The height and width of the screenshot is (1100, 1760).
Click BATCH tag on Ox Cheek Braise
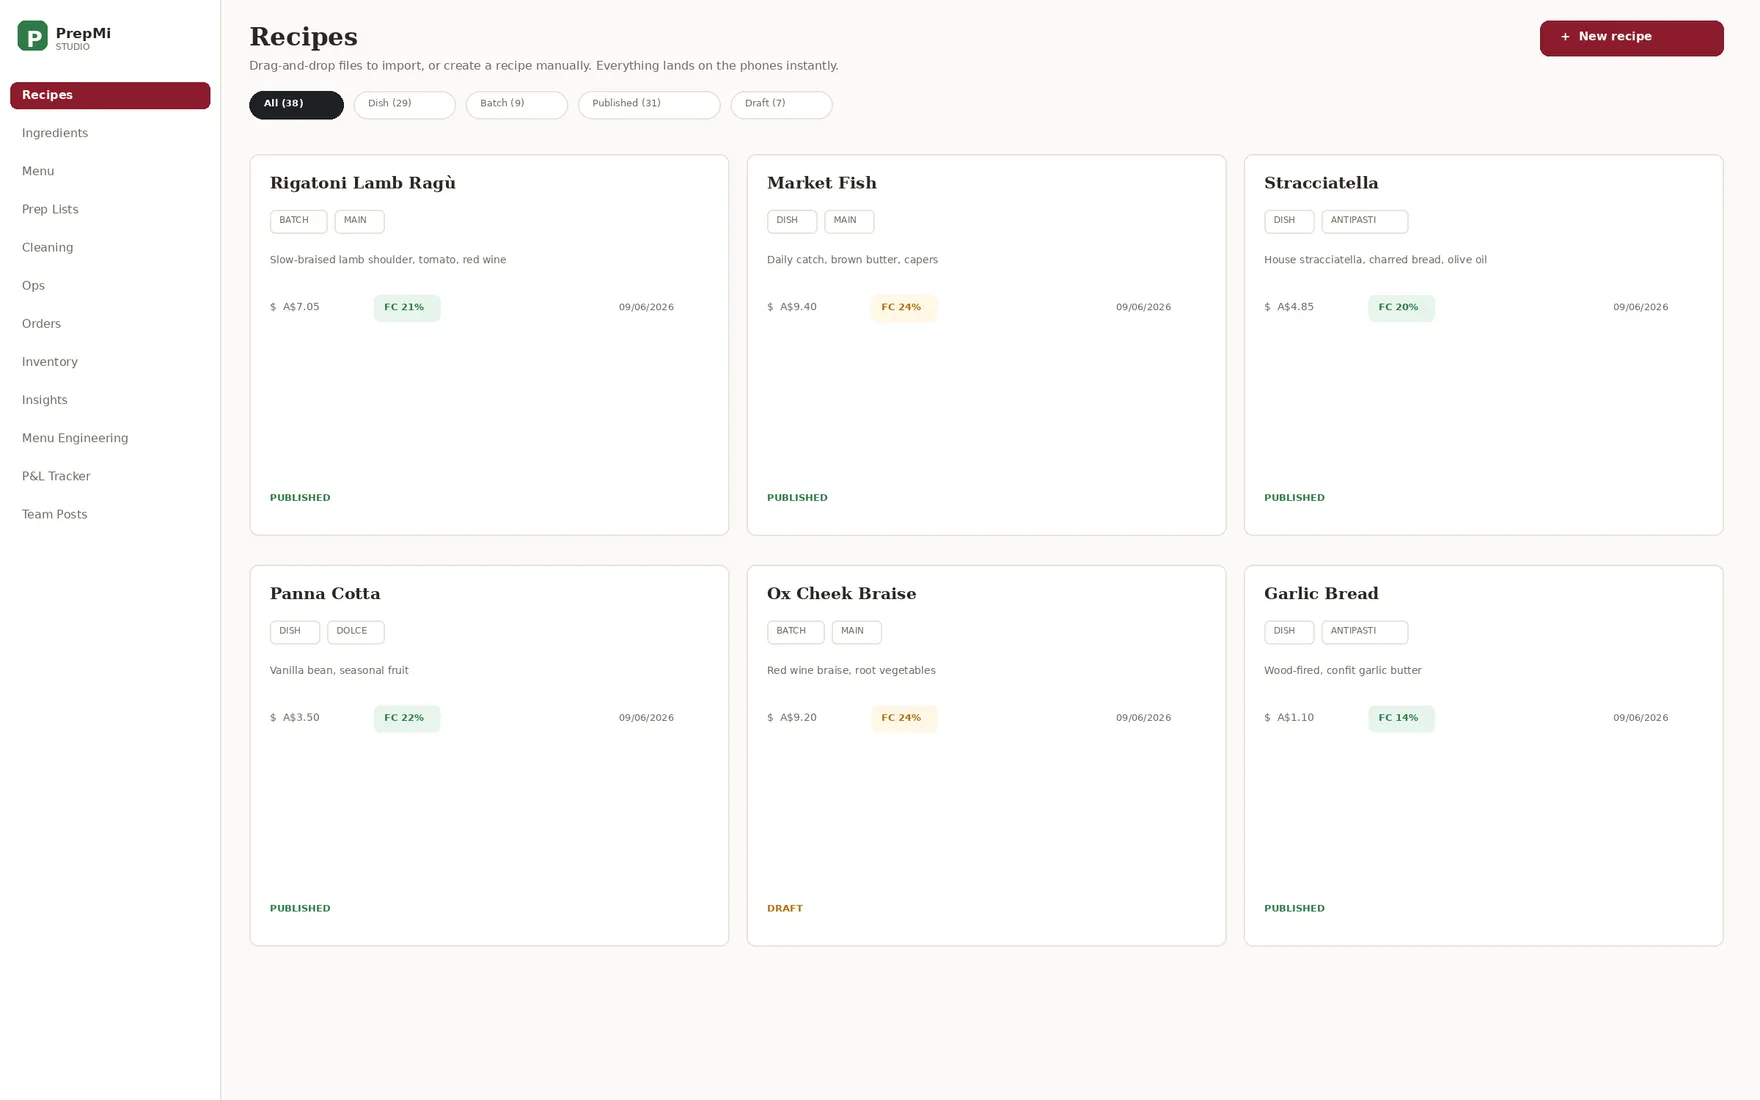click(x=795, y=632)
